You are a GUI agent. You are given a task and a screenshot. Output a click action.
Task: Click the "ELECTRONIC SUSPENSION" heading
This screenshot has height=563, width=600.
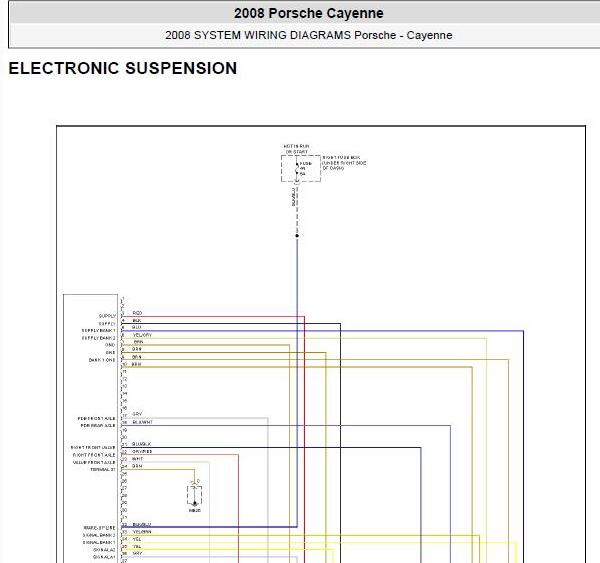click(x=123, y=69)
